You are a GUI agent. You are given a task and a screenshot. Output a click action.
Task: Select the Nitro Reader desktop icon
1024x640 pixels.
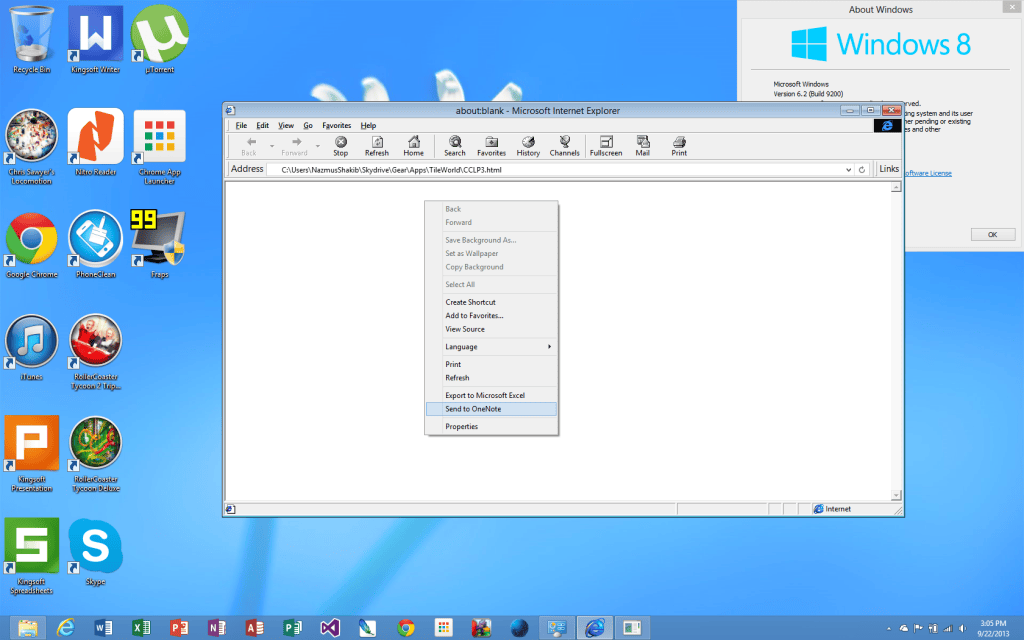click(x=95, y=142)
